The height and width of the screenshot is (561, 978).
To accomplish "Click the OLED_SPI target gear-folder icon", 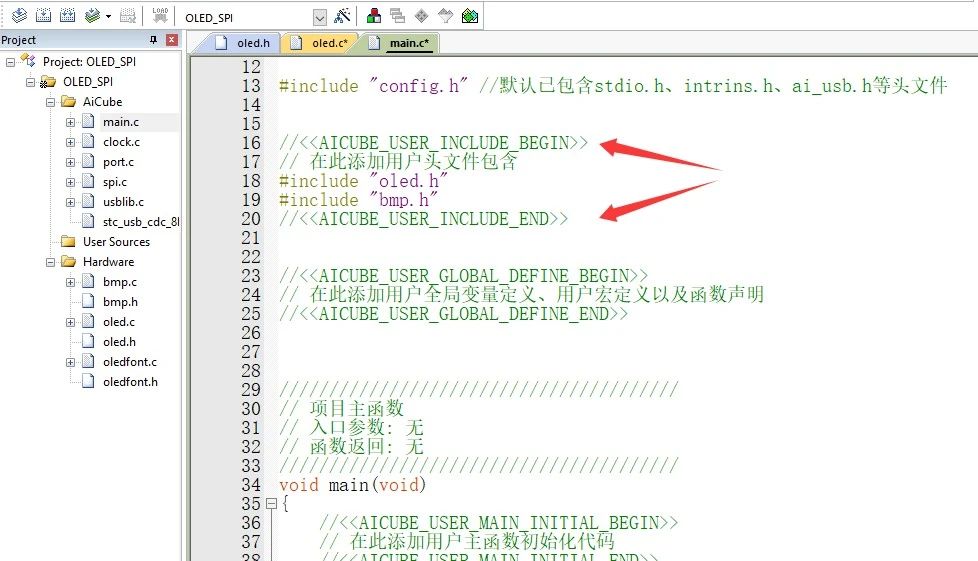I will [48, 82].
